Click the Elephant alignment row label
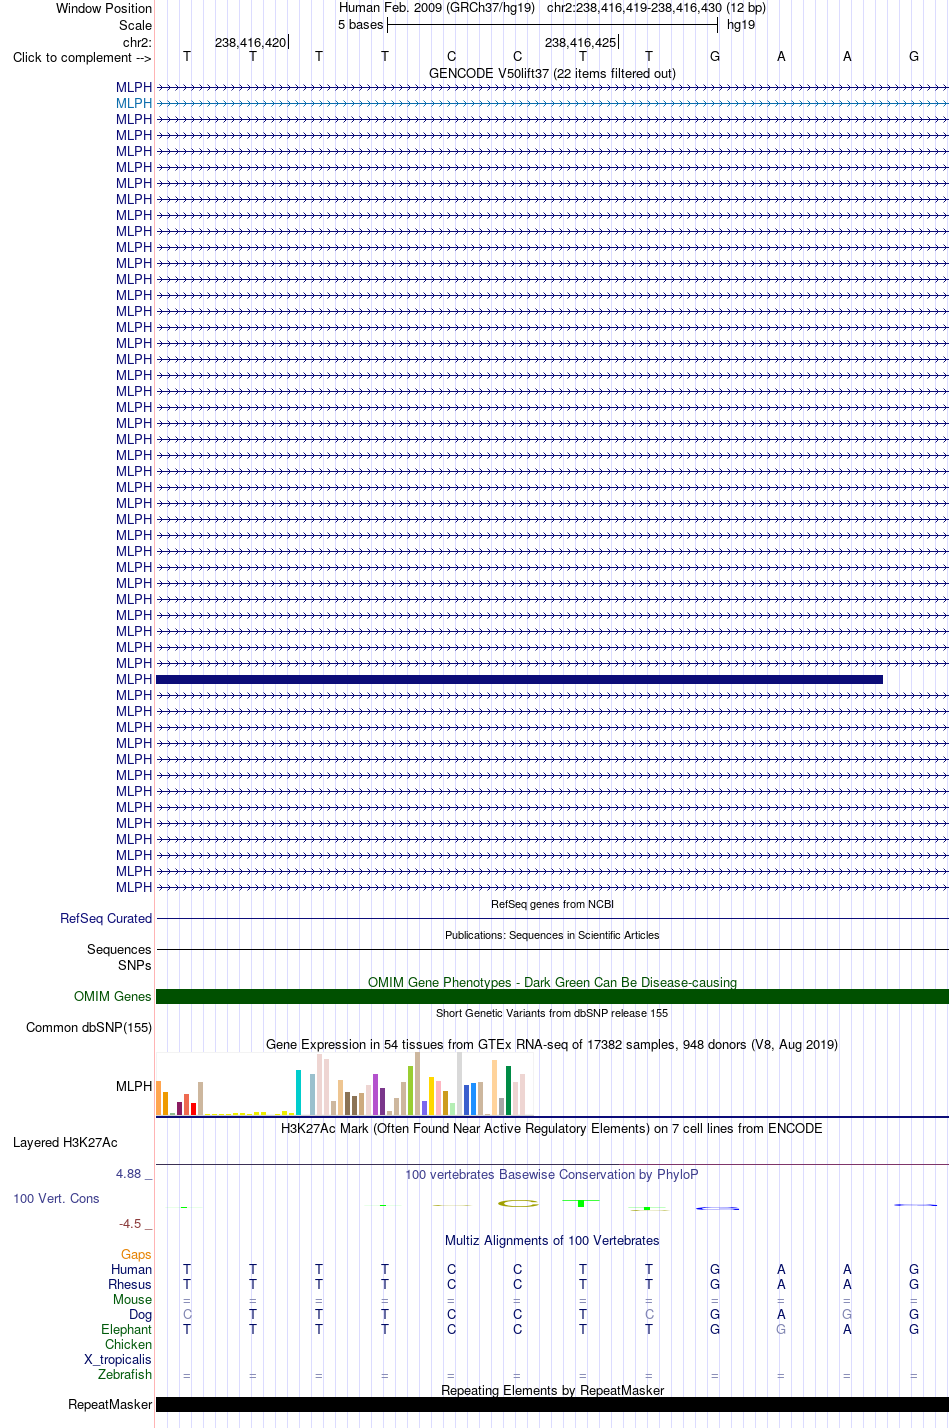 pyautogui.click(x=127, y=1329)
